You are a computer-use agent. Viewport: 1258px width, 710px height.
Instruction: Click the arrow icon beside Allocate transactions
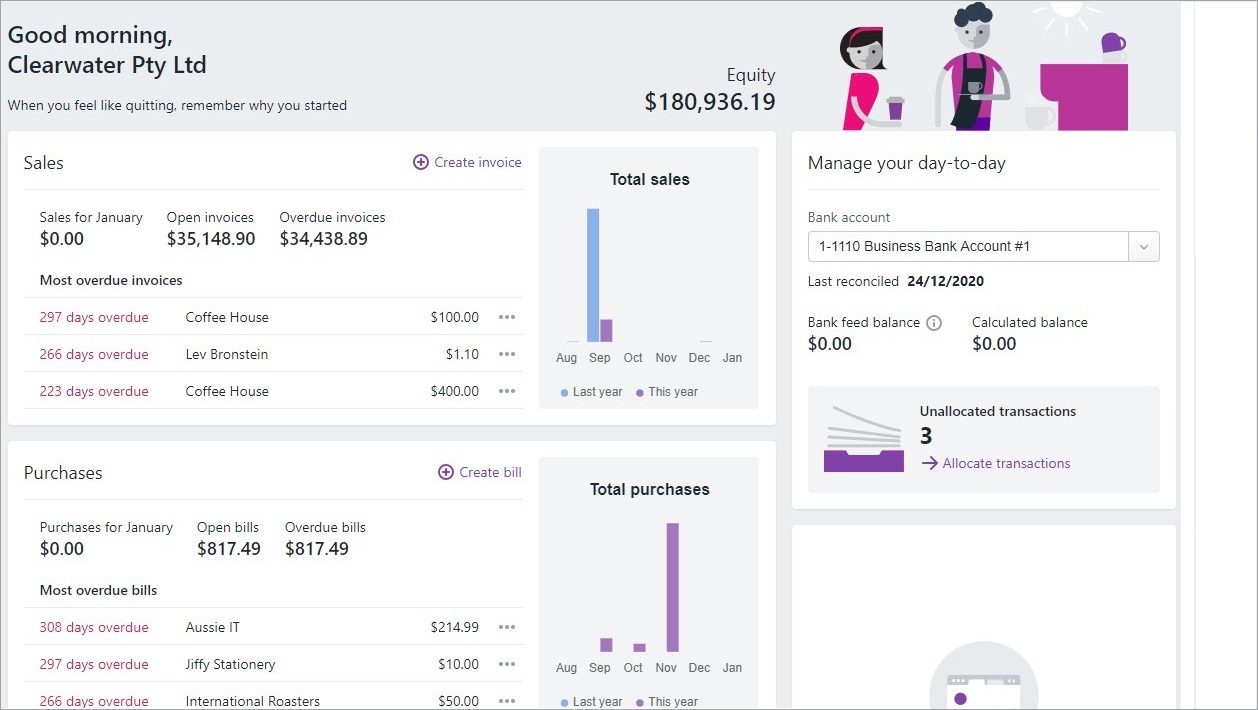click(929, 463)
